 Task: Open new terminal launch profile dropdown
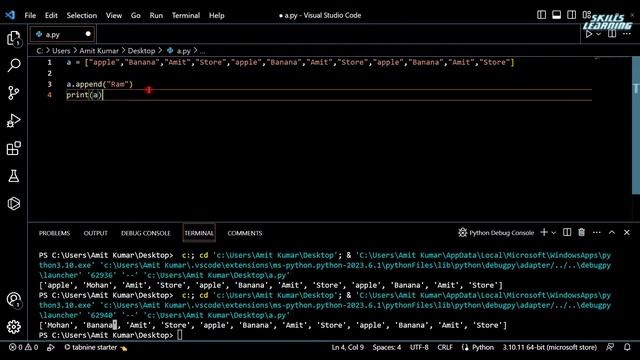point(553,233)
